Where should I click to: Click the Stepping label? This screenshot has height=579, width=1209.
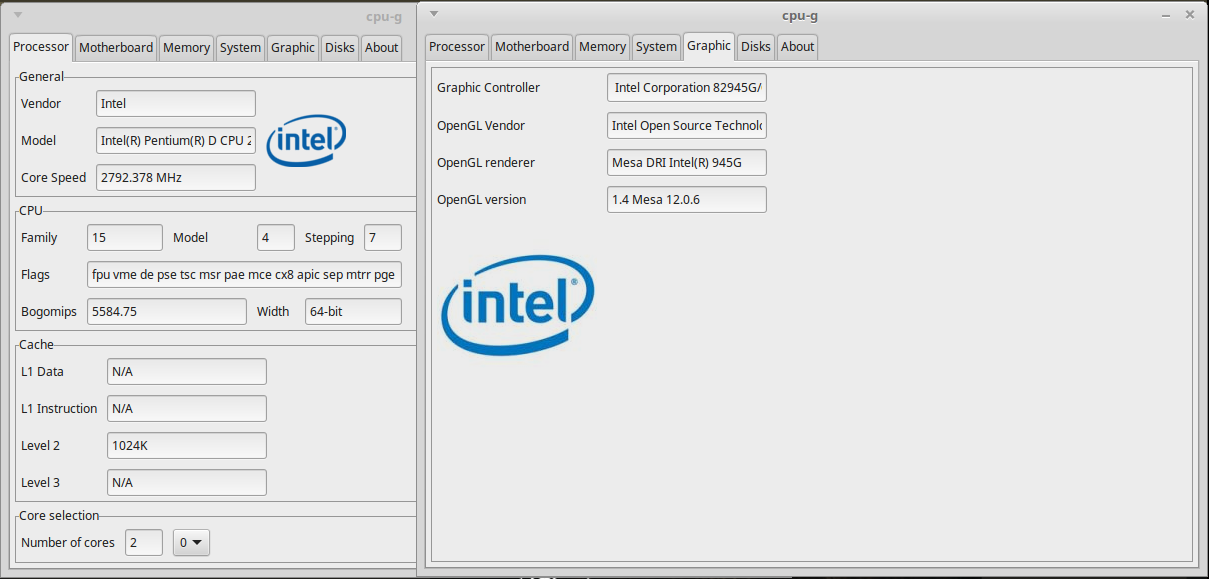click(x=329, y=238)
